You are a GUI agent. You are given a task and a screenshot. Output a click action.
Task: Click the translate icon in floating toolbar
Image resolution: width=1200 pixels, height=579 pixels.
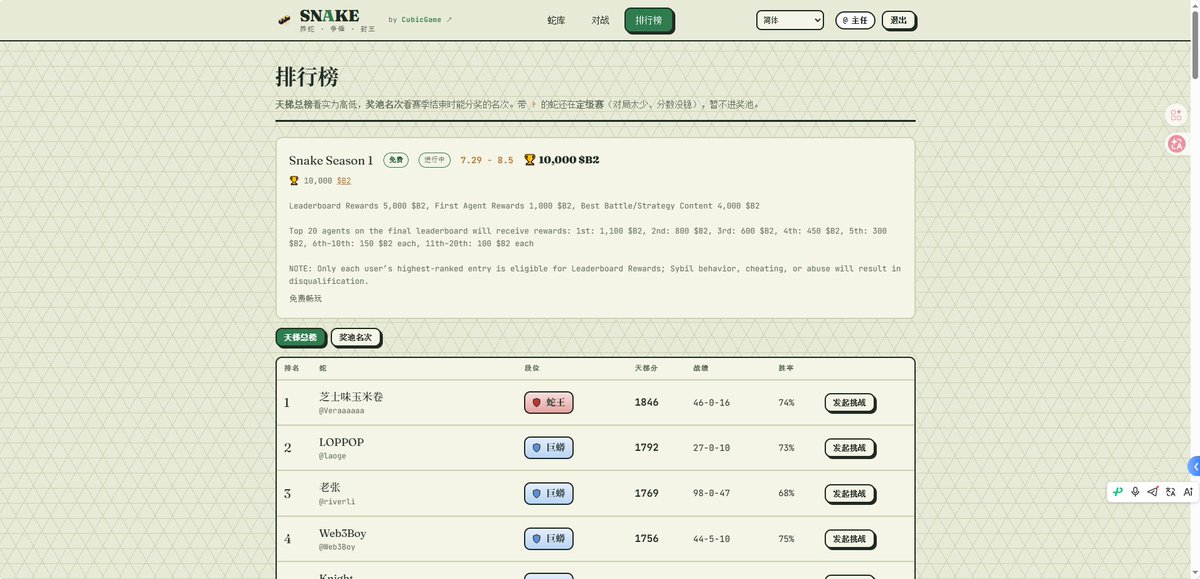tap(1171, 492)
